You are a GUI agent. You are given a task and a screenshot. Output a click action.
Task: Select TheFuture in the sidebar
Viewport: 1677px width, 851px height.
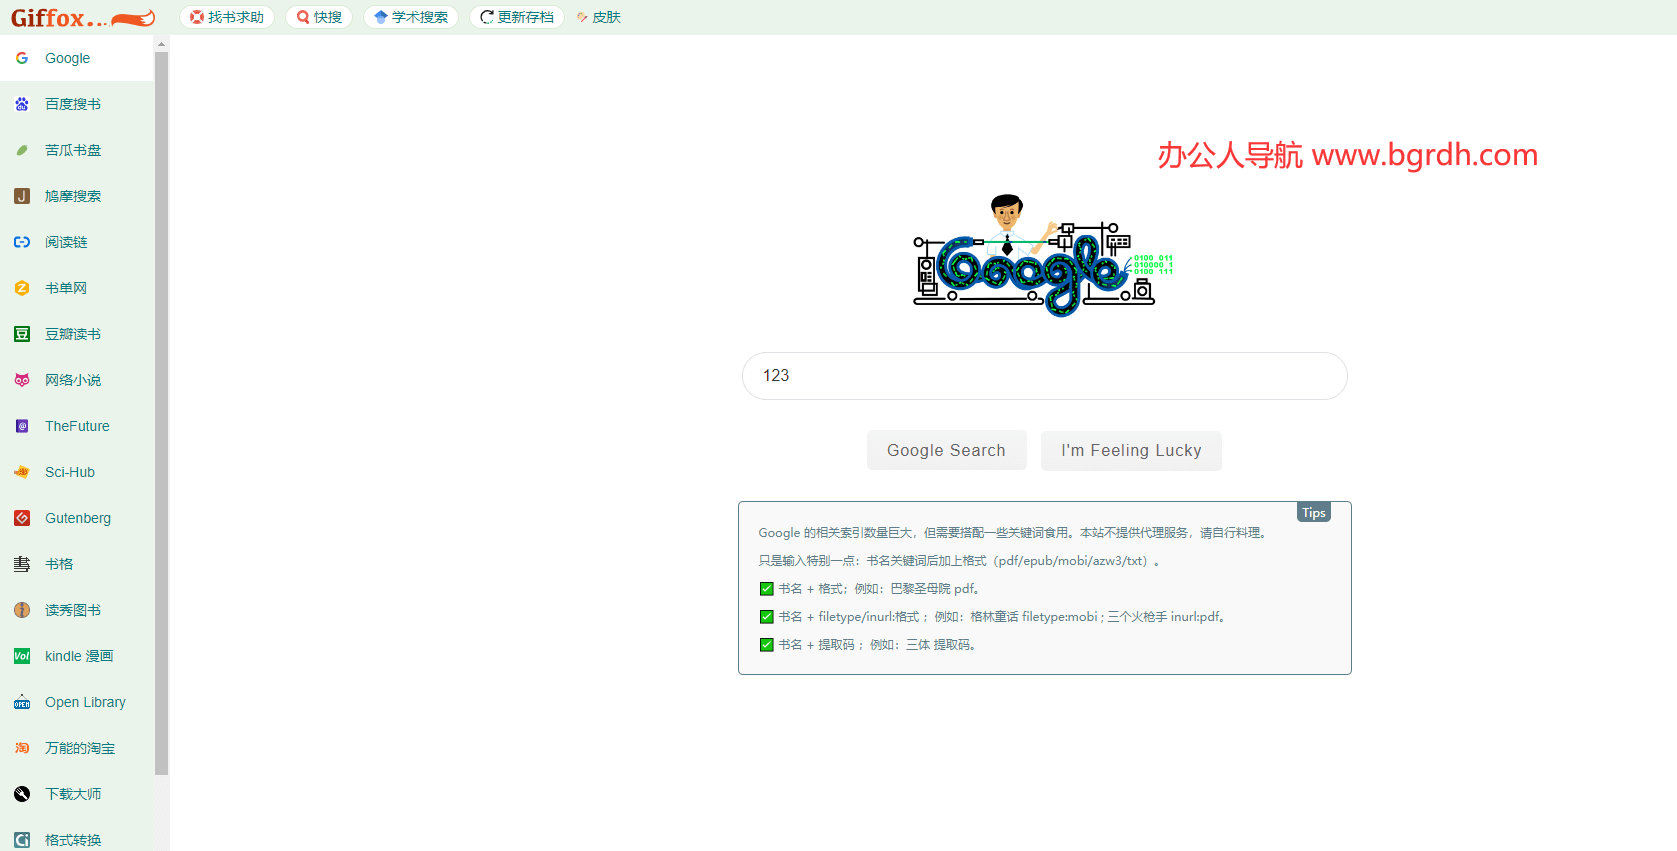tap(77, 426)
